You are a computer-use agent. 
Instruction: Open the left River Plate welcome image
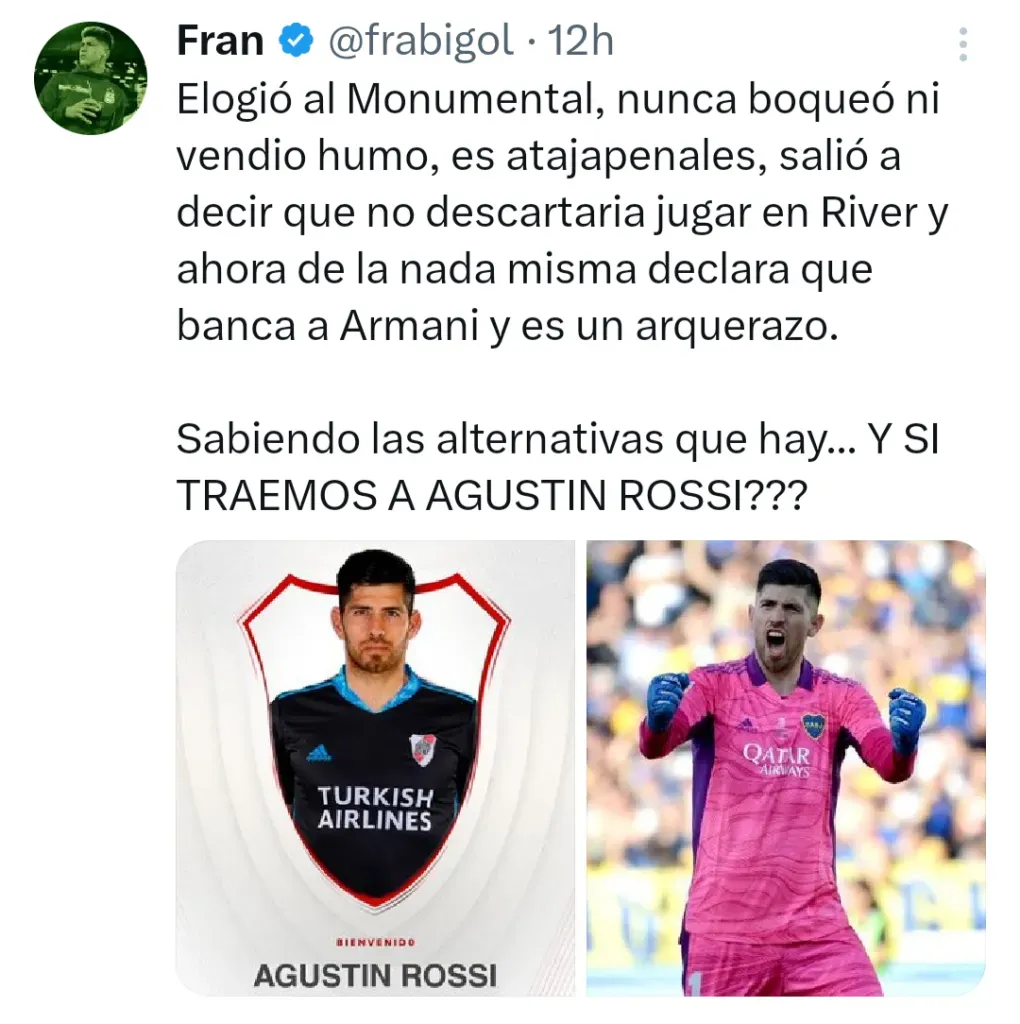pyautogui.click(x=375, y=768)
